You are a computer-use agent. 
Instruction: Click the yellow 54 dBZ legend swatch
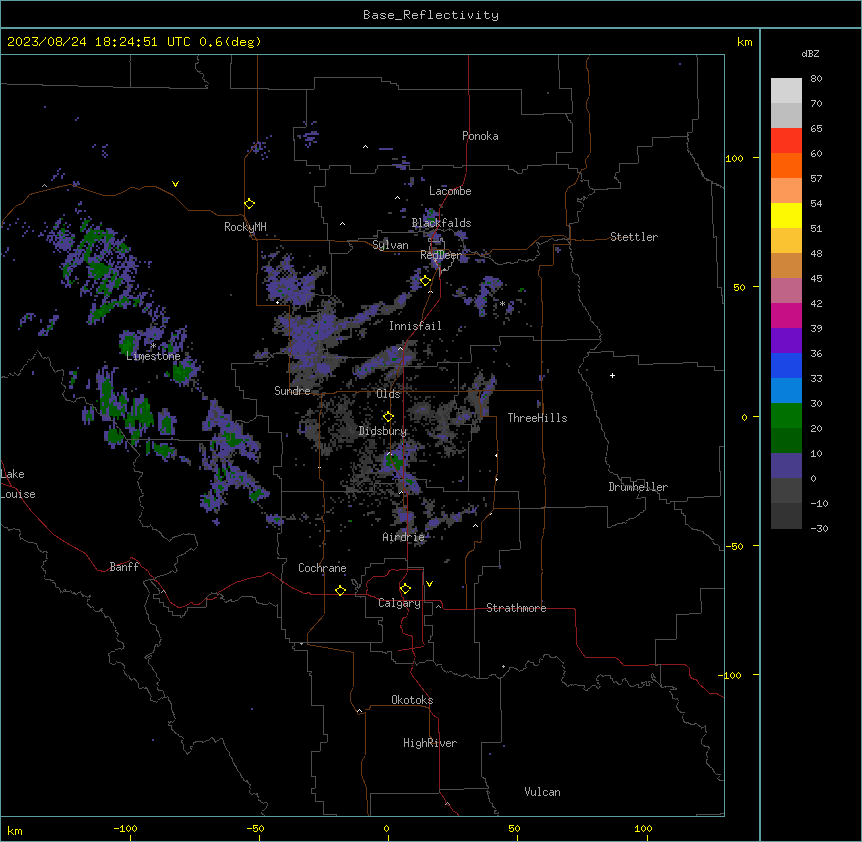click(786, 215)
